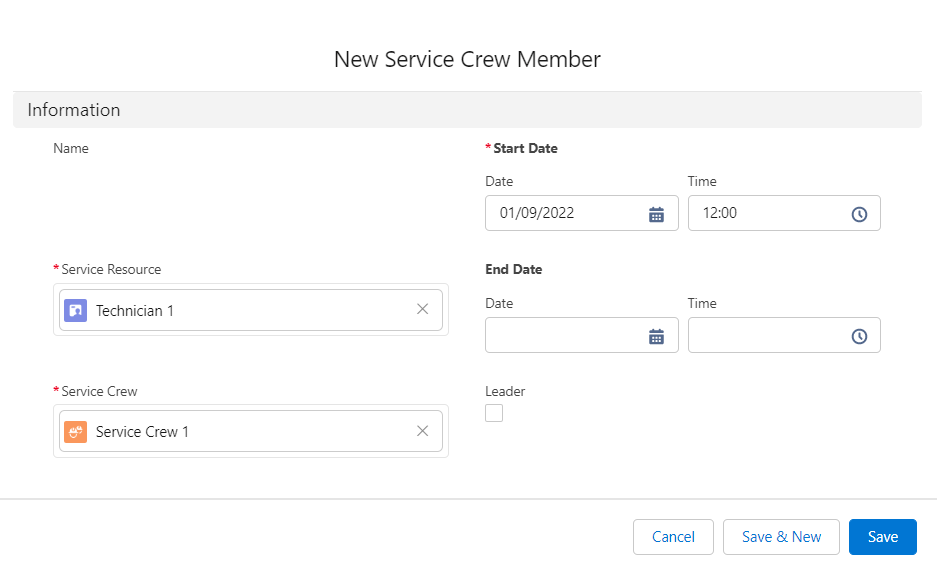Image resolution: width=937 pixels, height=567 pixels.
Task: Enable the Leader checkbox
Action: (x=494, y=413)
